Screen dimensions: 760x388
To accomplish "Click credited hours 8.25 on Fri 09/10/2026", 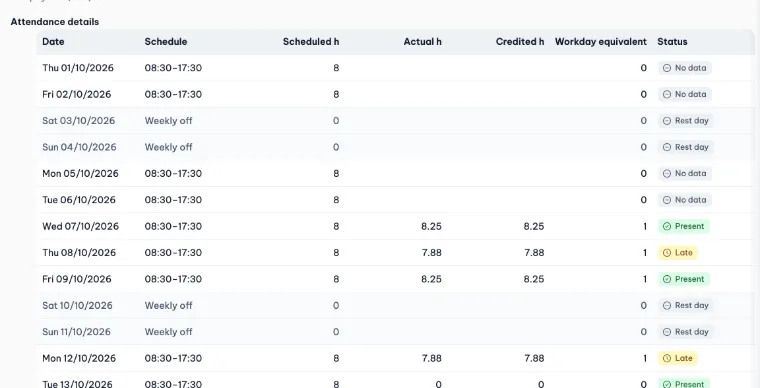I will coord(534,279).
